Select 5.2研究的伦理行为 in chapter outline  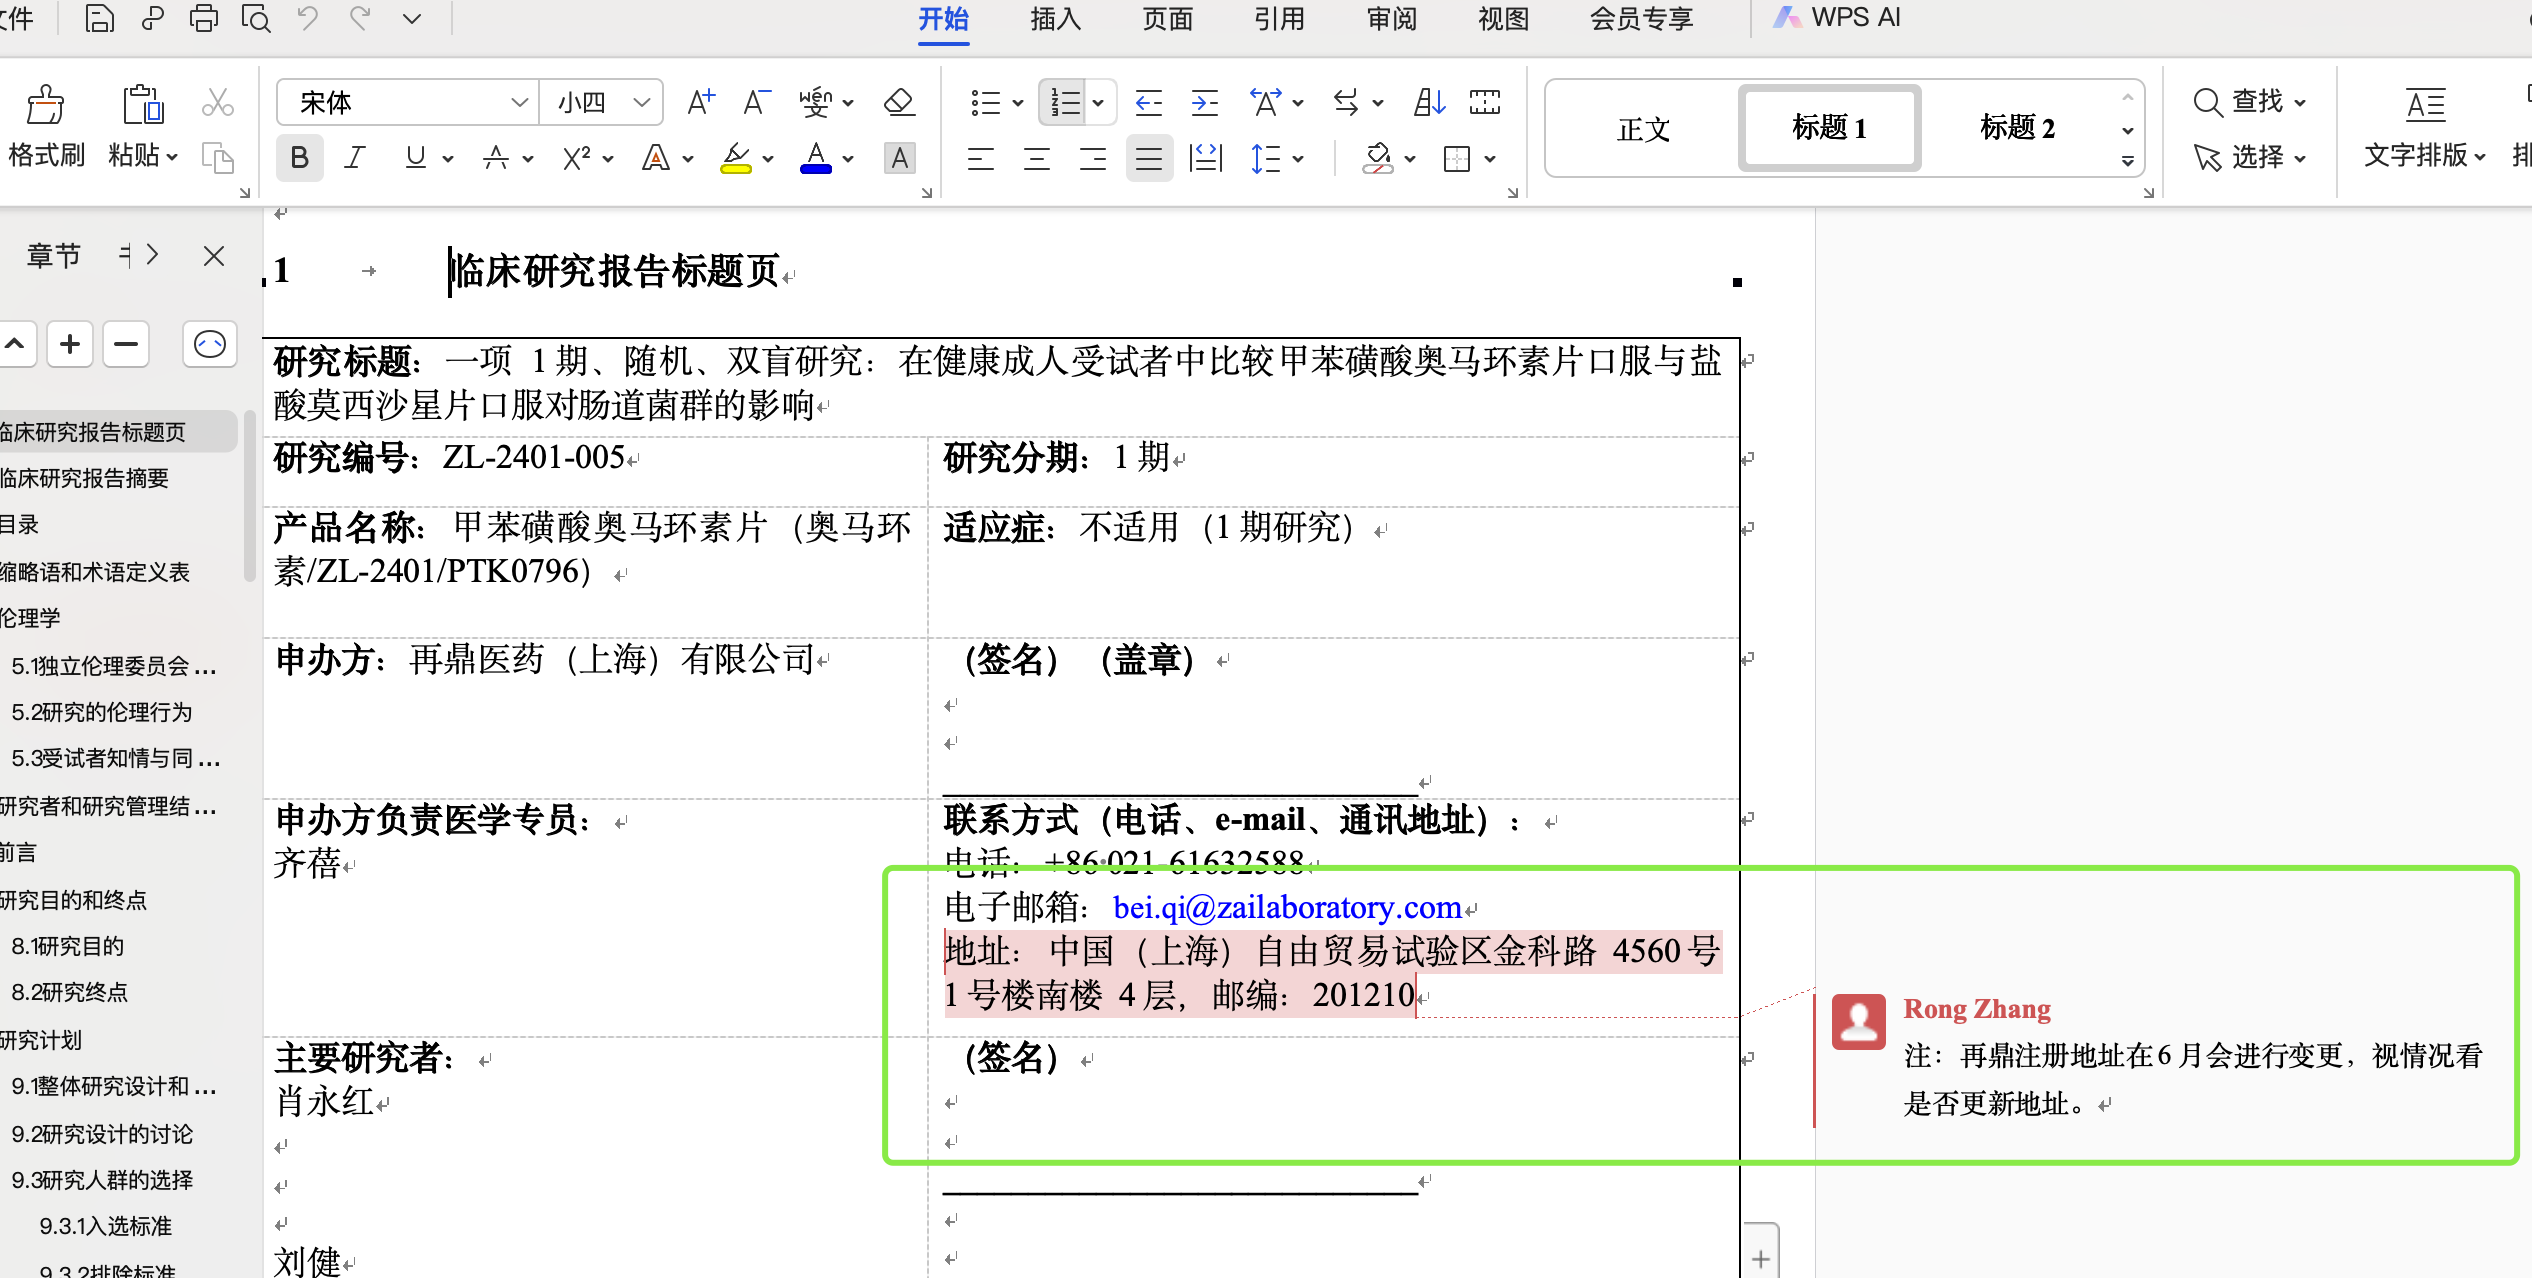click(x=101, y=712)
